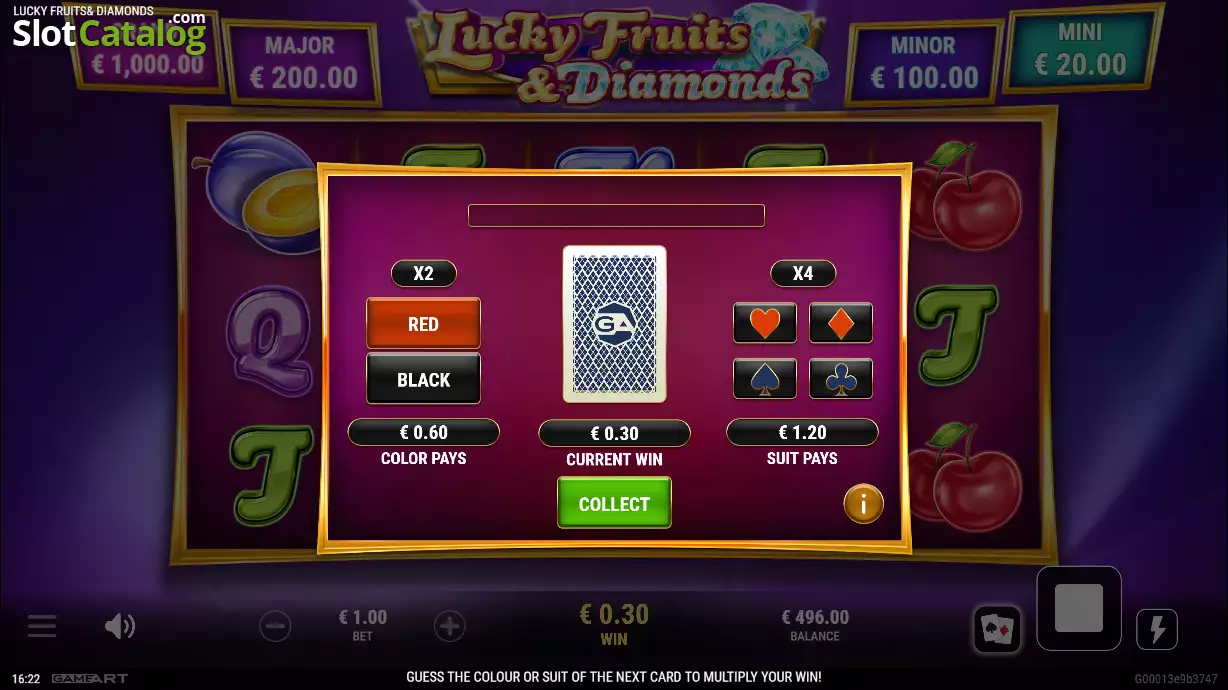Viewport: 1228px width, 690px height.
Task: Collect the current win
Action: 614,503
